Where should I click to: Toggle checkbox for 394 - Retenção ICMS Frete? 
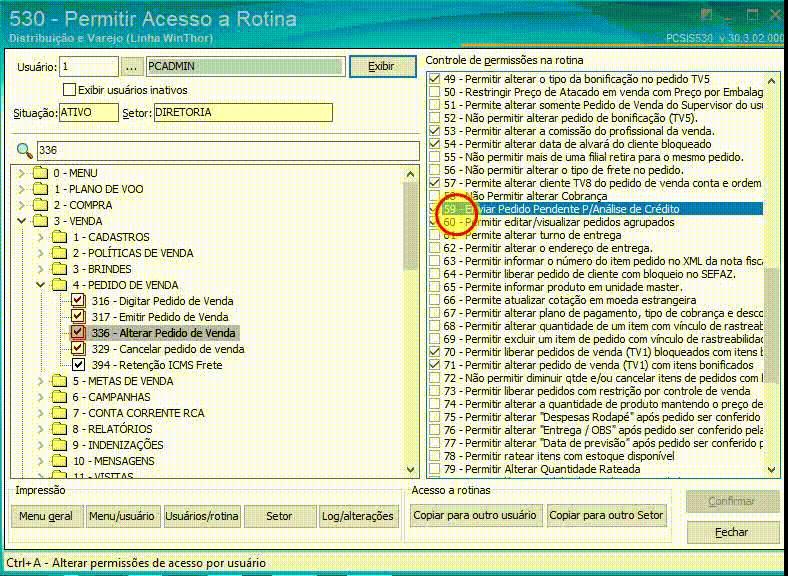[x=78, y=365]
